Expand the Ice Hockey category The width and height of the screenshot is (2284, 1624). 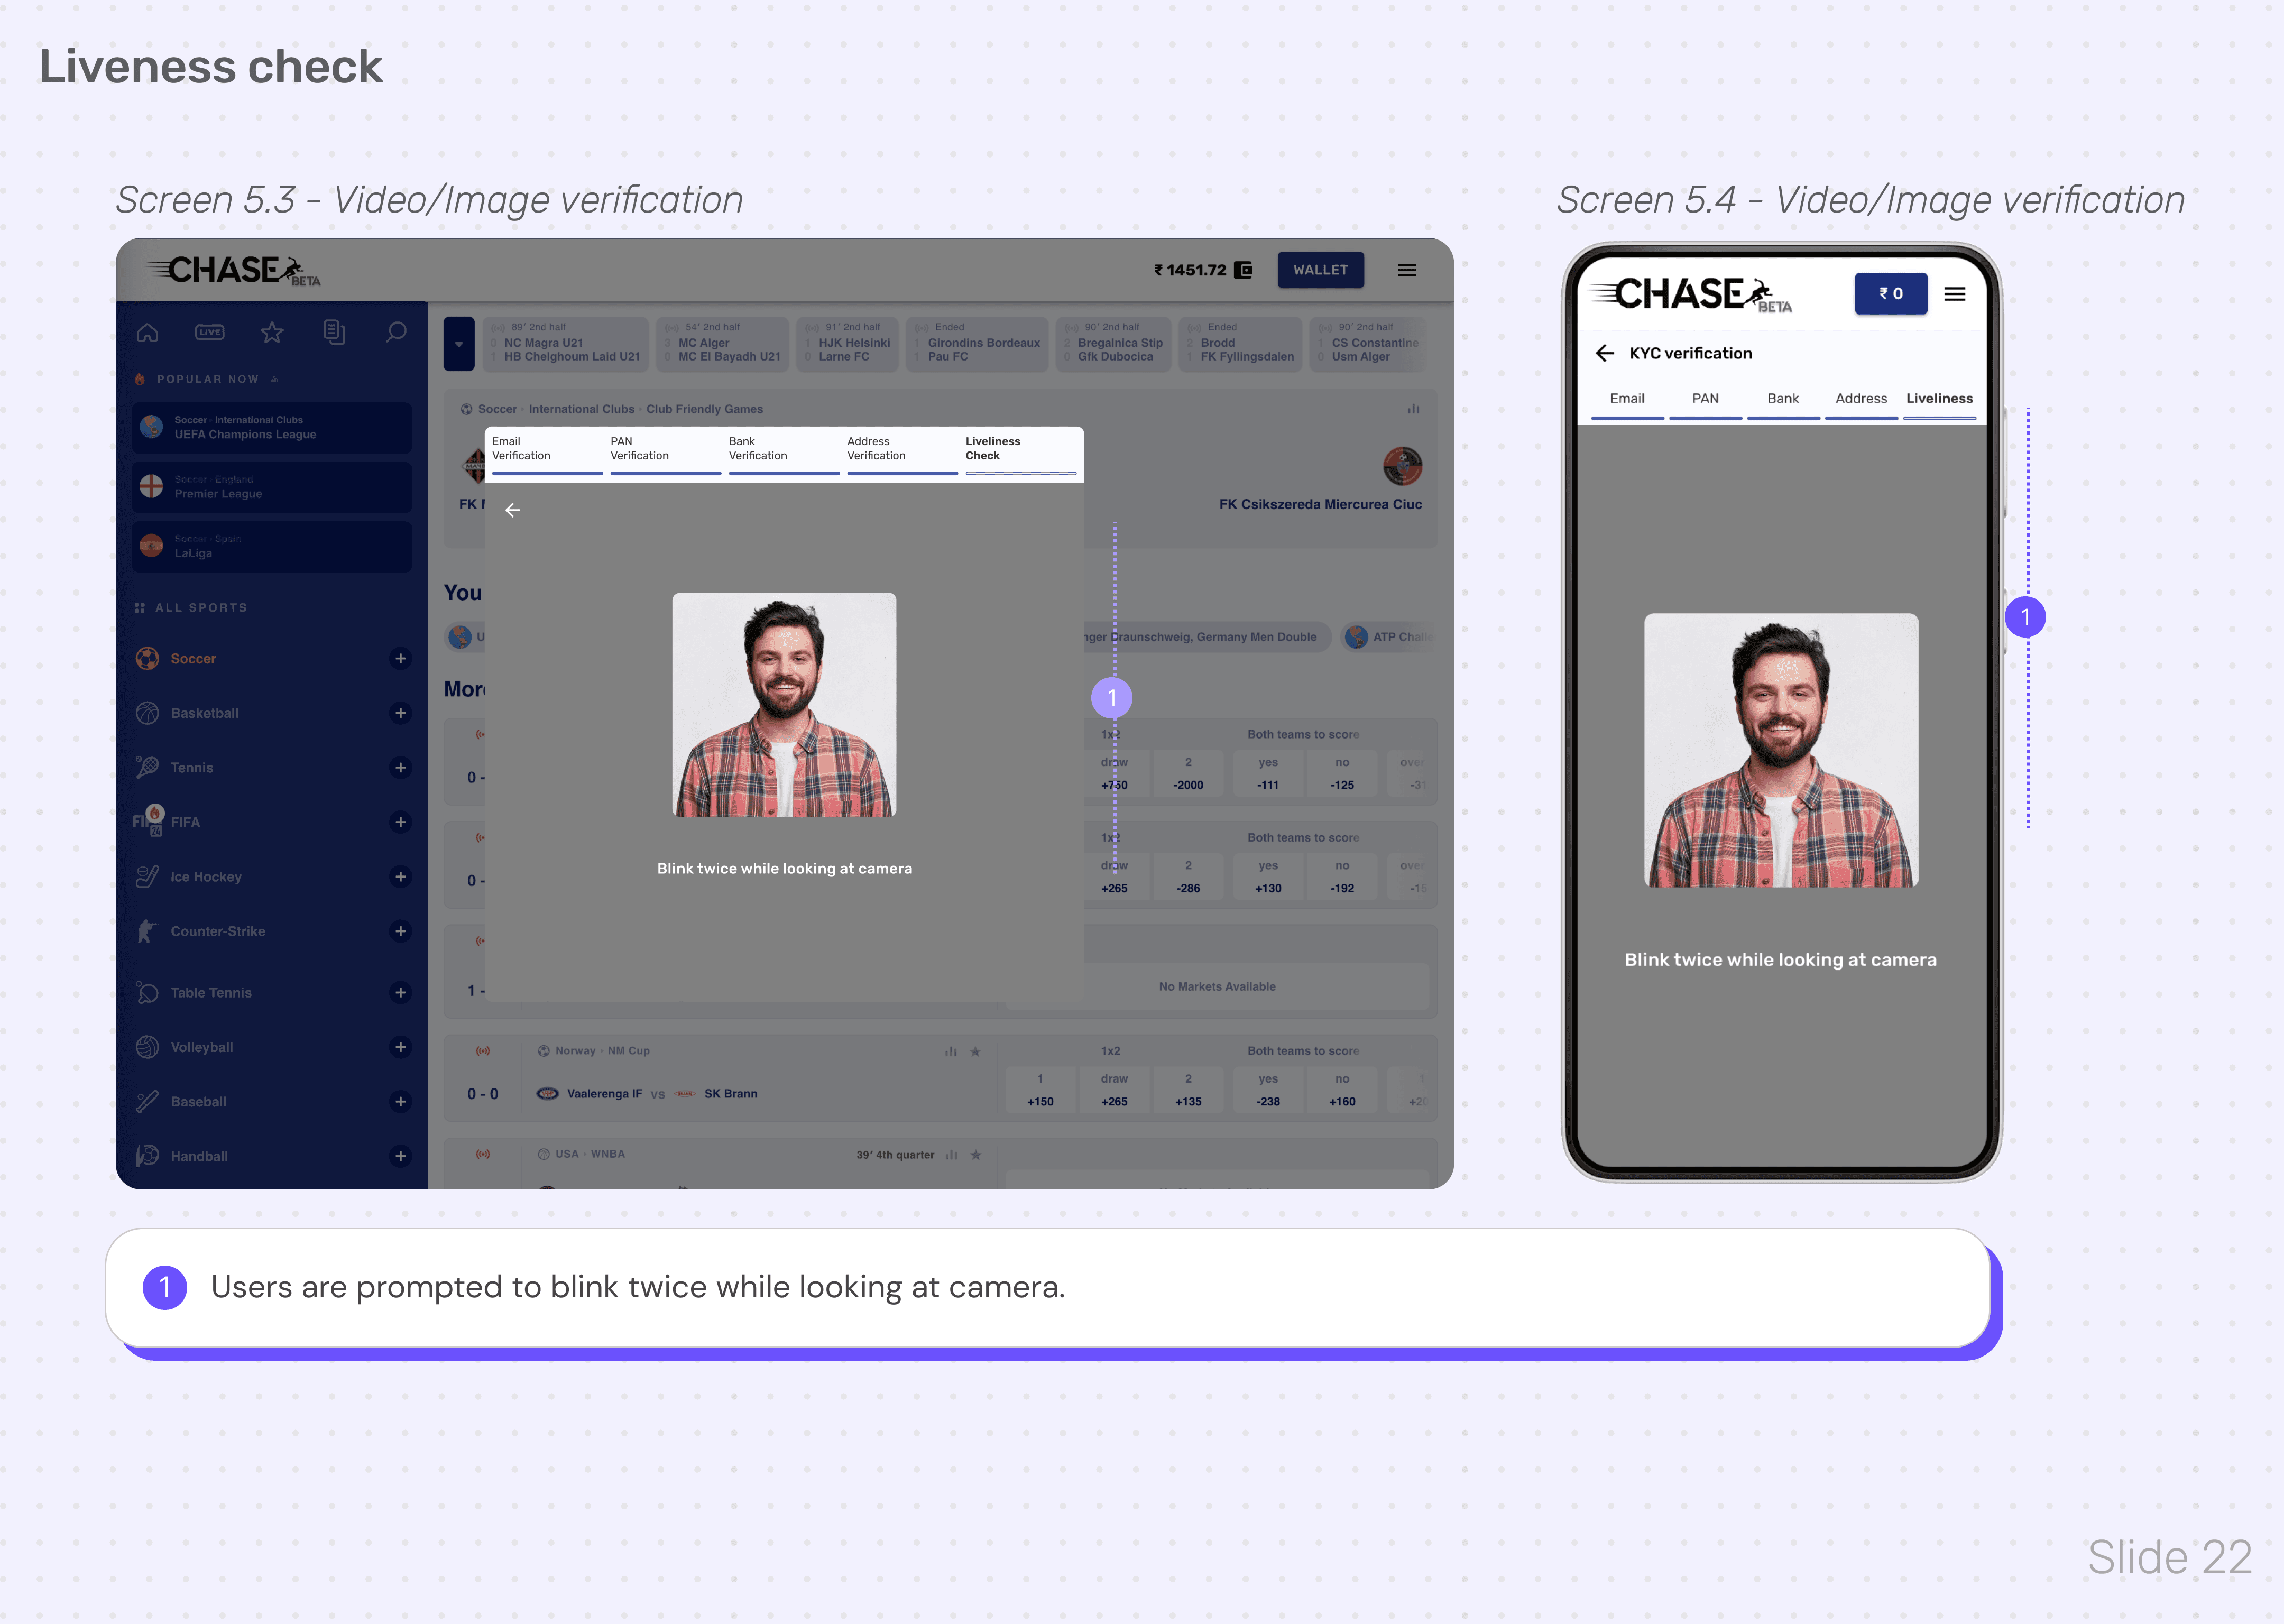(x=400, y=877)
